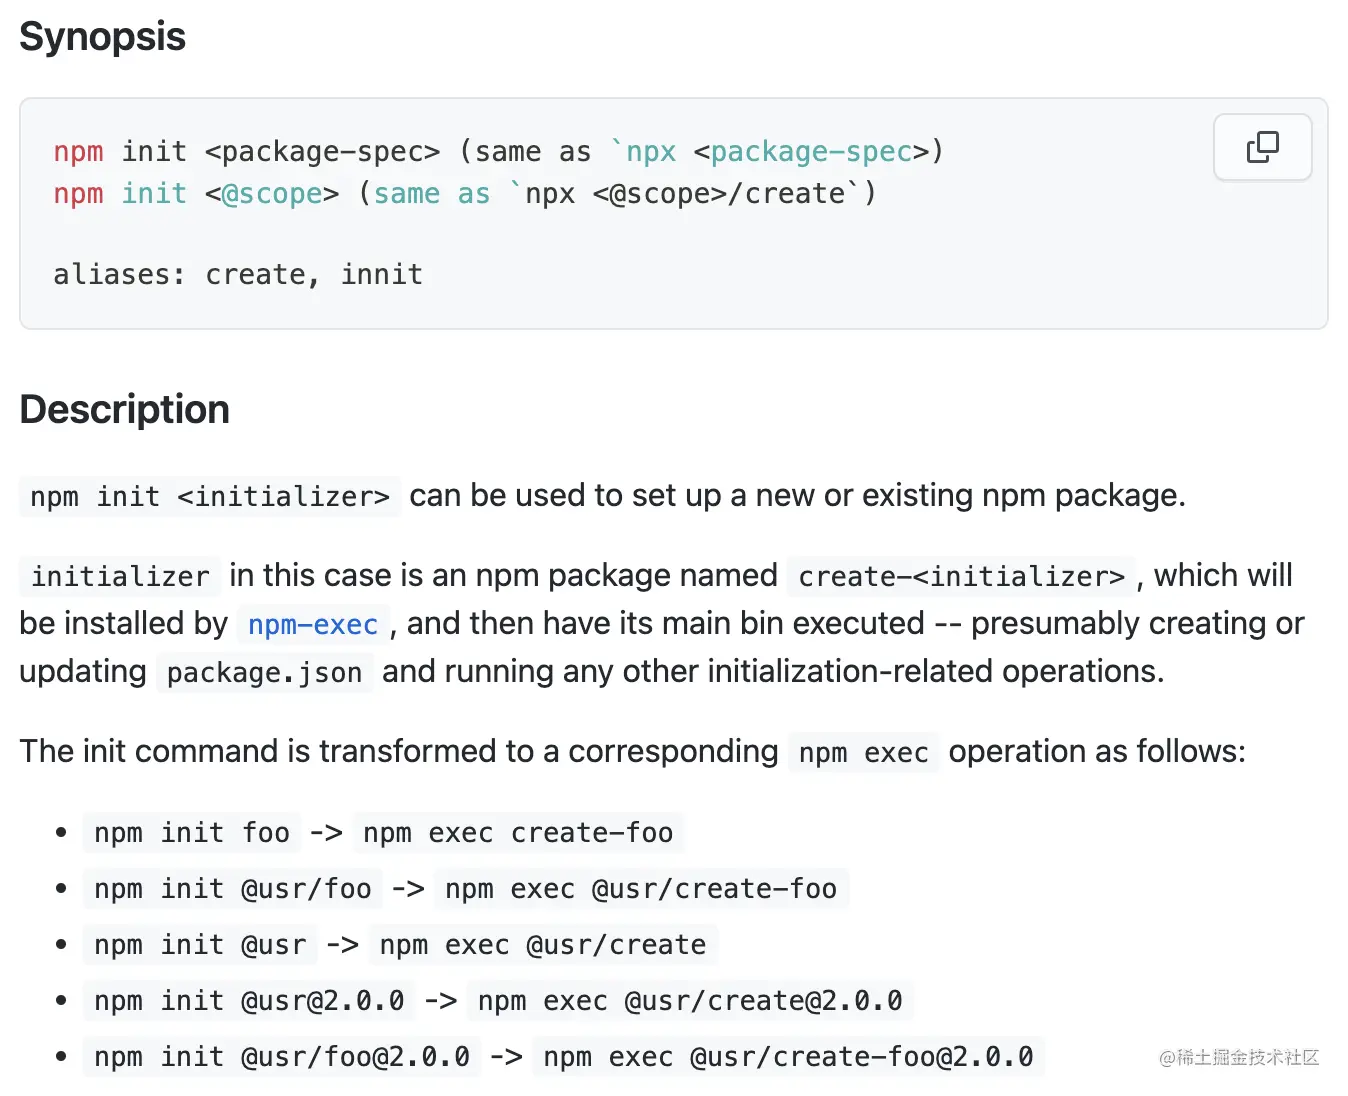Click the Description heading

click(x=124, y=410)
